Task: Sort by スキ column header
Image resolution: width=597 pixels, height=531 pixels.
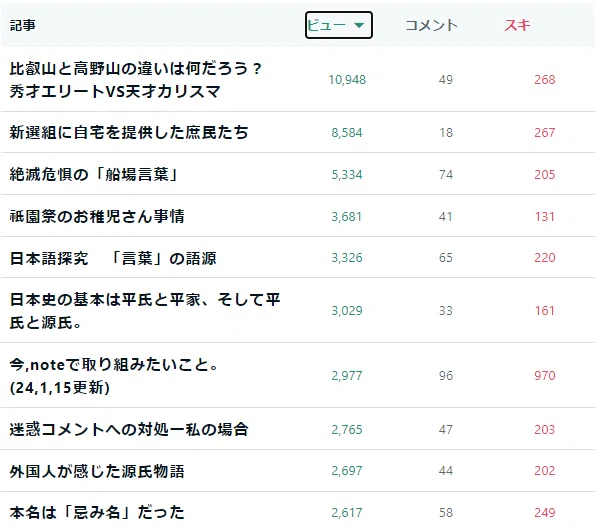Action: coord(517,25)
